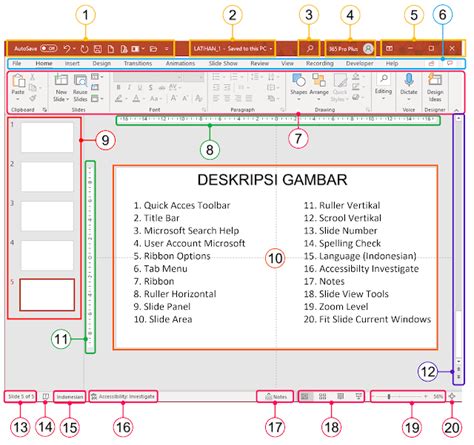Toggle the Notes pane button
Image resolution: width=474 pixels, height=445 pixels.
pyautogui.click(x=276, y=397)
